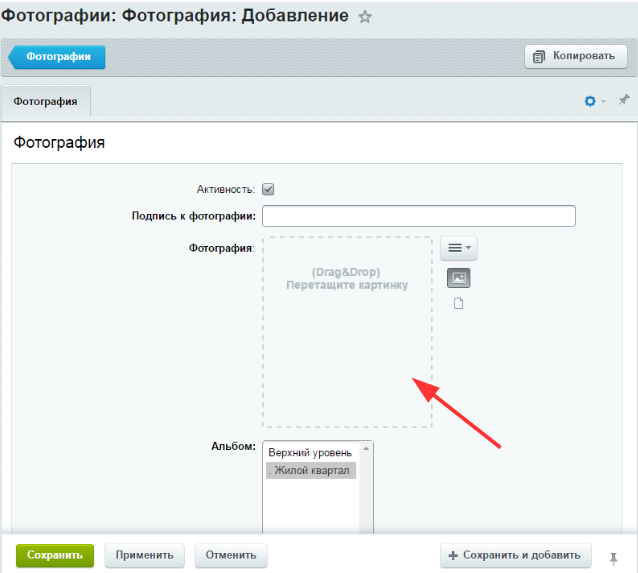
Task: Add page to favorites with star icon
Action: point(365,17)
